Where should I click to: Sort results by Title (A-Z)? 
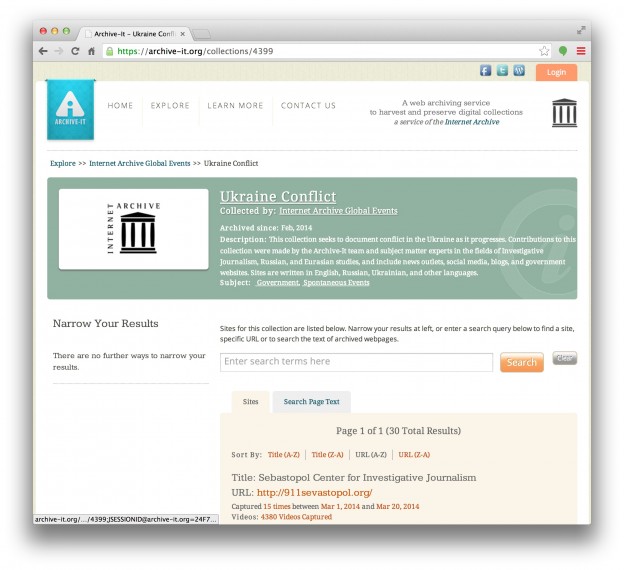click(x=284, y=455)
